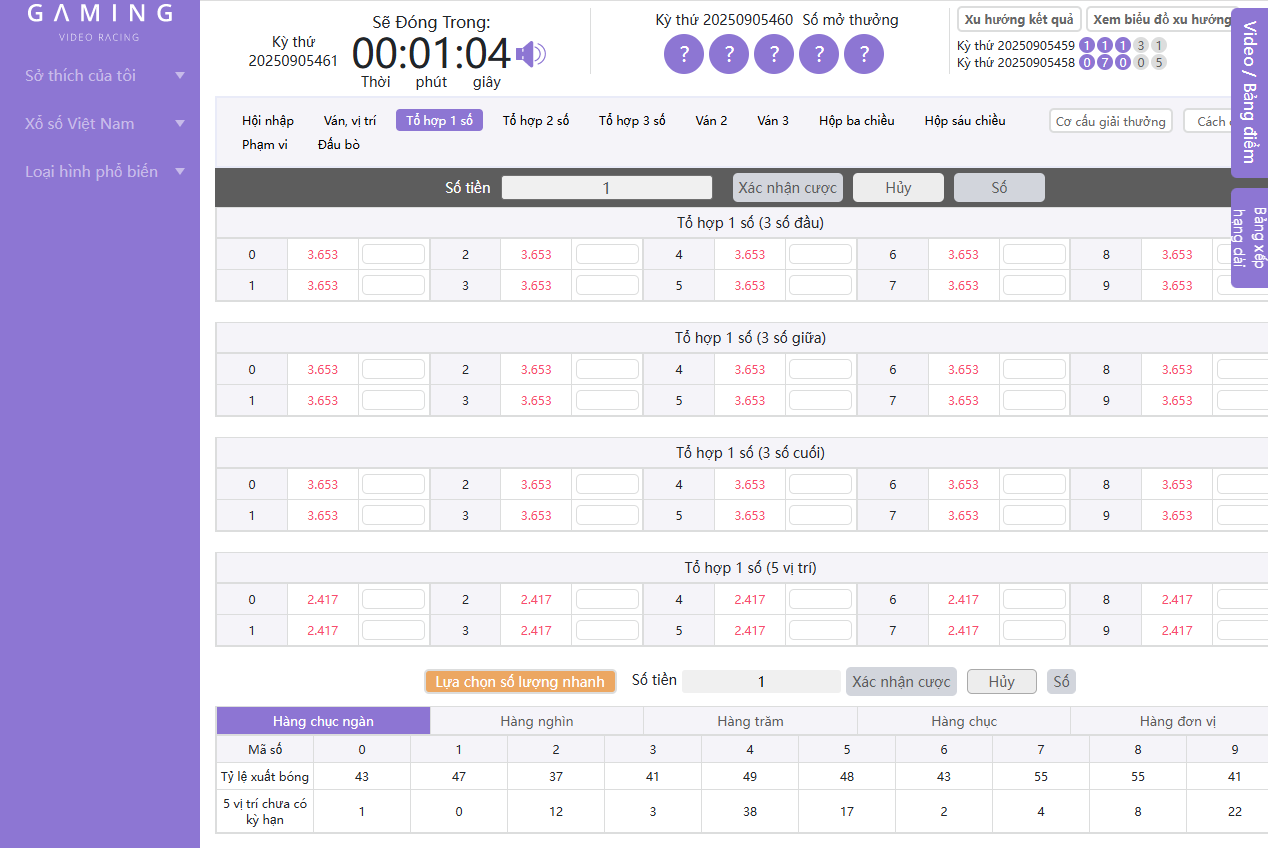Open the Hộp ba chiều tab
This screenshot has width=1268, height=848.
click(x=856, y=120)
